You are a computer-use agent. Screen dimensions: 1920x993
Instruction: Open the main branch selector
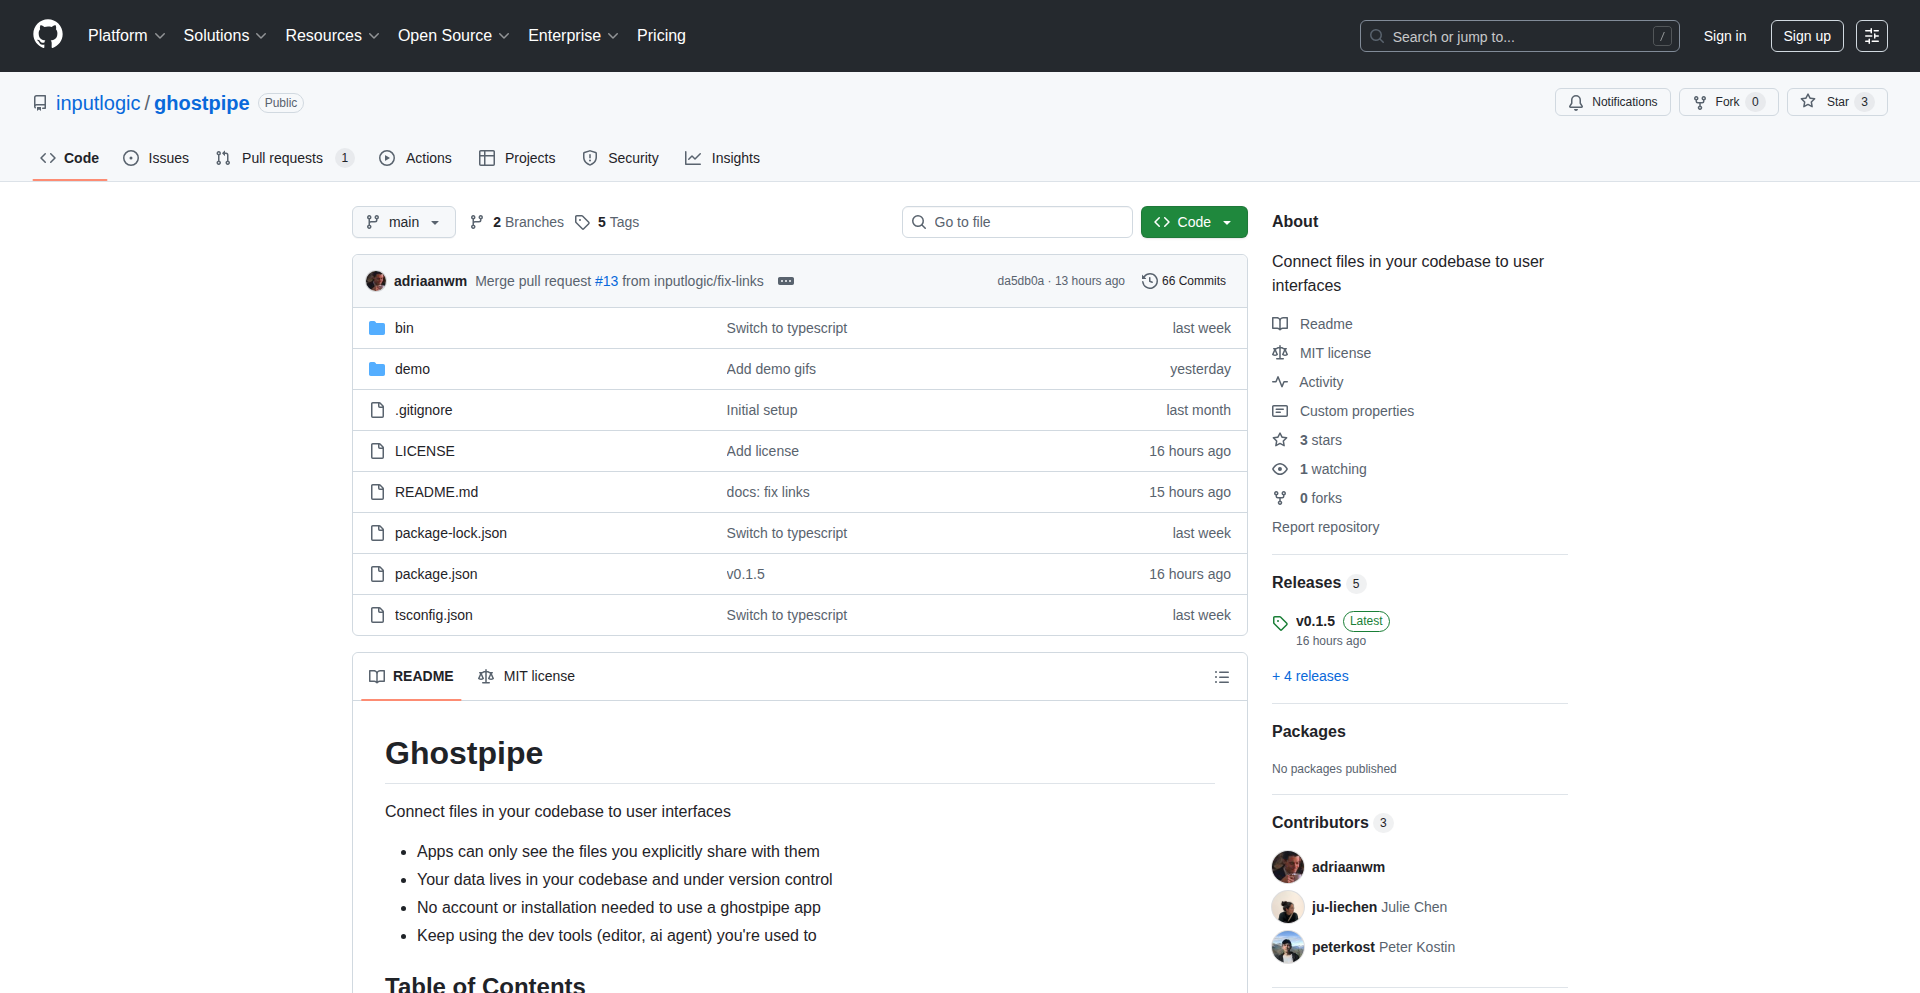[404, 222]
